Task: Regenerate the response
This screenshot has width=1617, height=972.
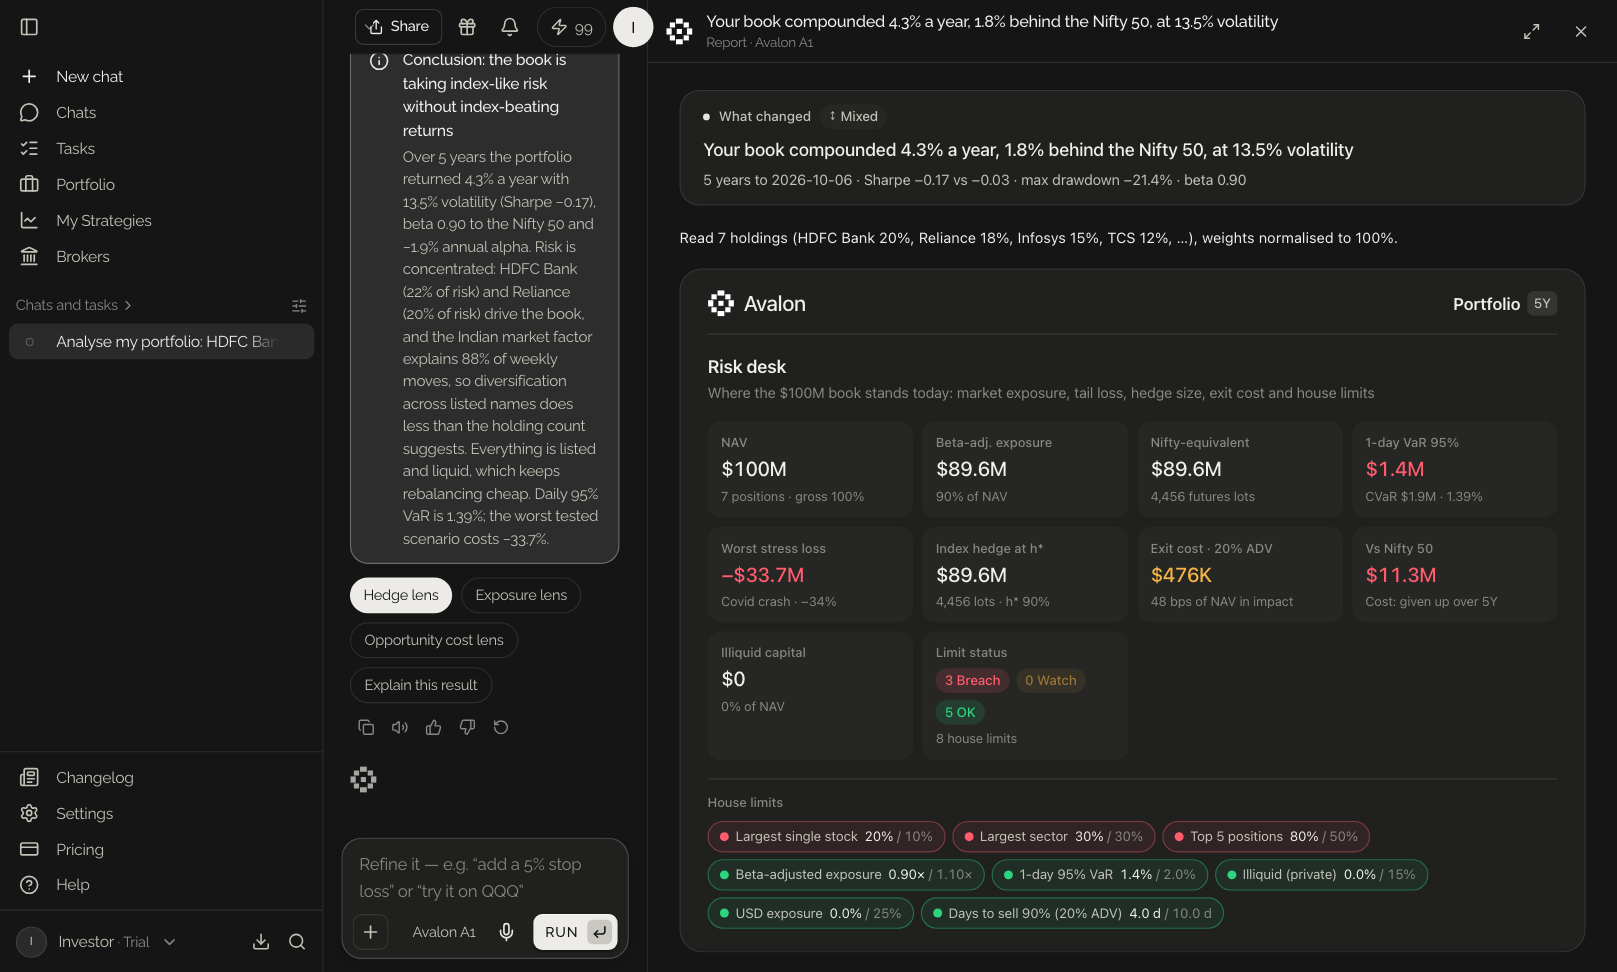Action: point(501,728)
